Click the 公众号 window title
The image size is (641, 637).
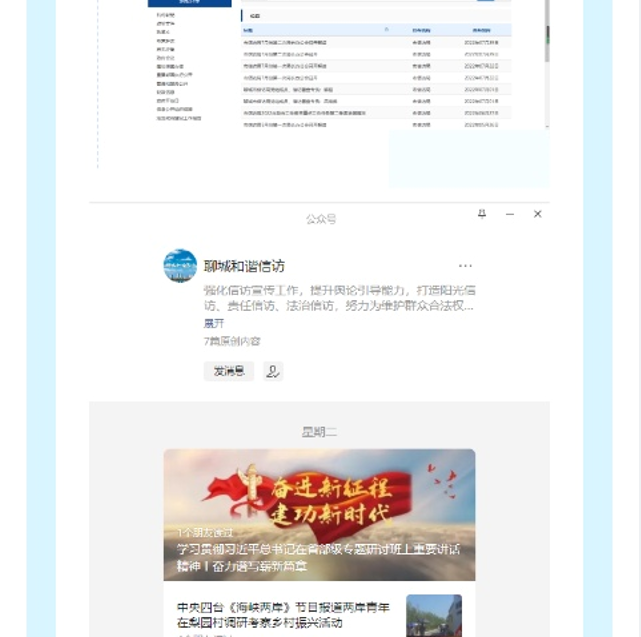click(x=321, y=219)
